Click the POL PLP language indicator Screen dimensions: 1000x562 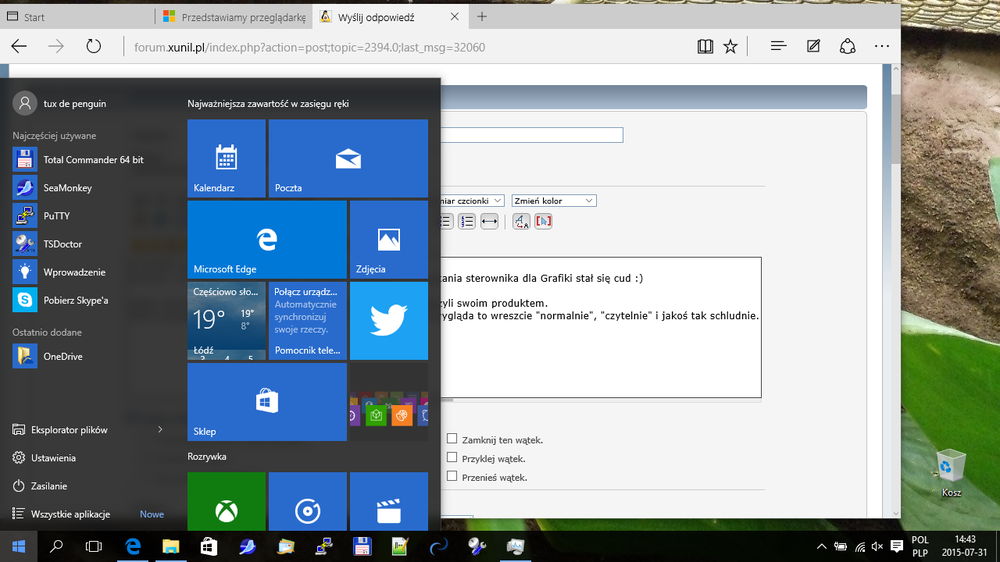[920, 547]
